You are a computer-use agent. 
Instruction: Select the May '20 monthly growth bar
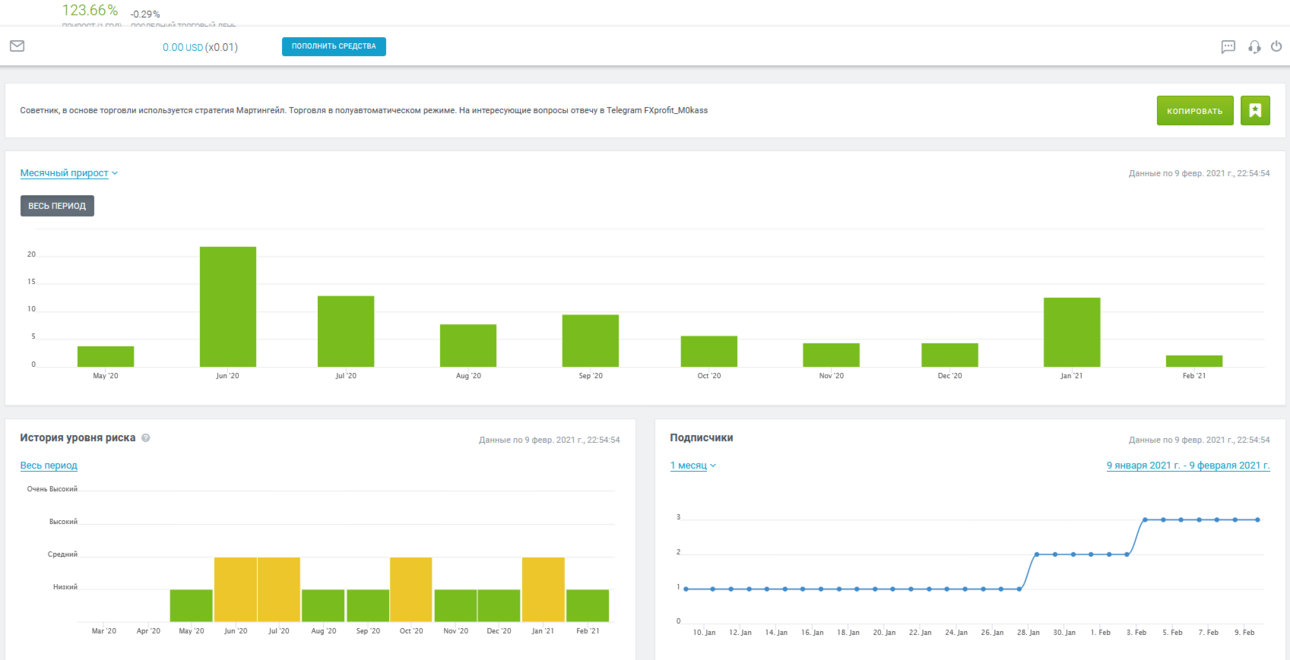point(106,357)
